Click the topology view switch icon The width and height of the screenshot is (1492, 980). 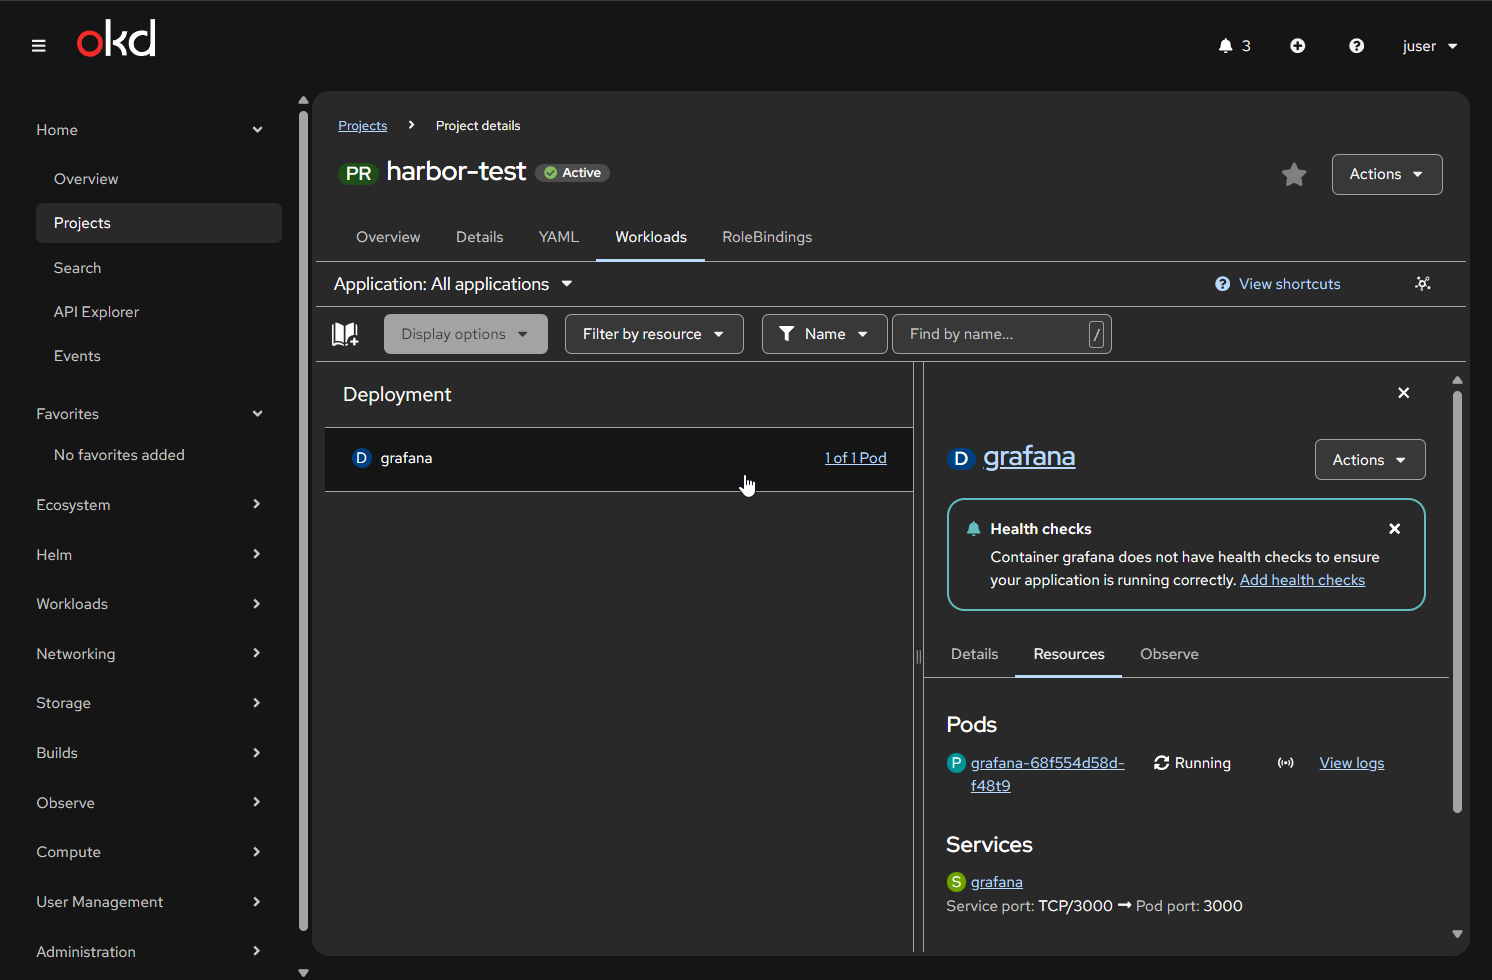1422,284
